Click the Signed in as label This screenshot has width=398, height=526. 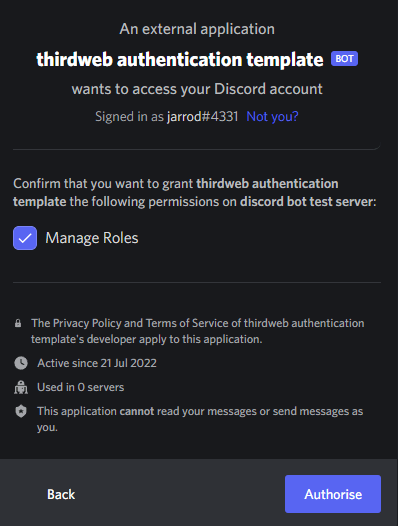click(x=130, y=116)
